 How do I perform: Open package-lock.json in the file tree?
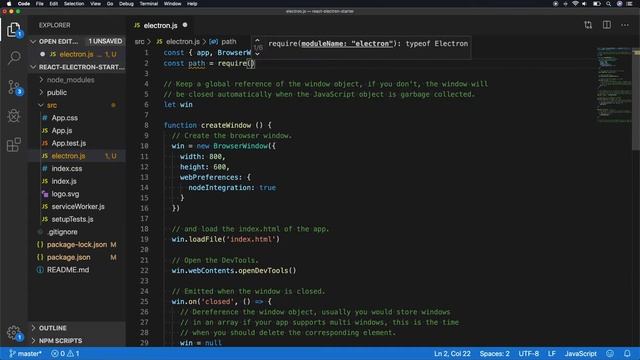click(77, 244)
